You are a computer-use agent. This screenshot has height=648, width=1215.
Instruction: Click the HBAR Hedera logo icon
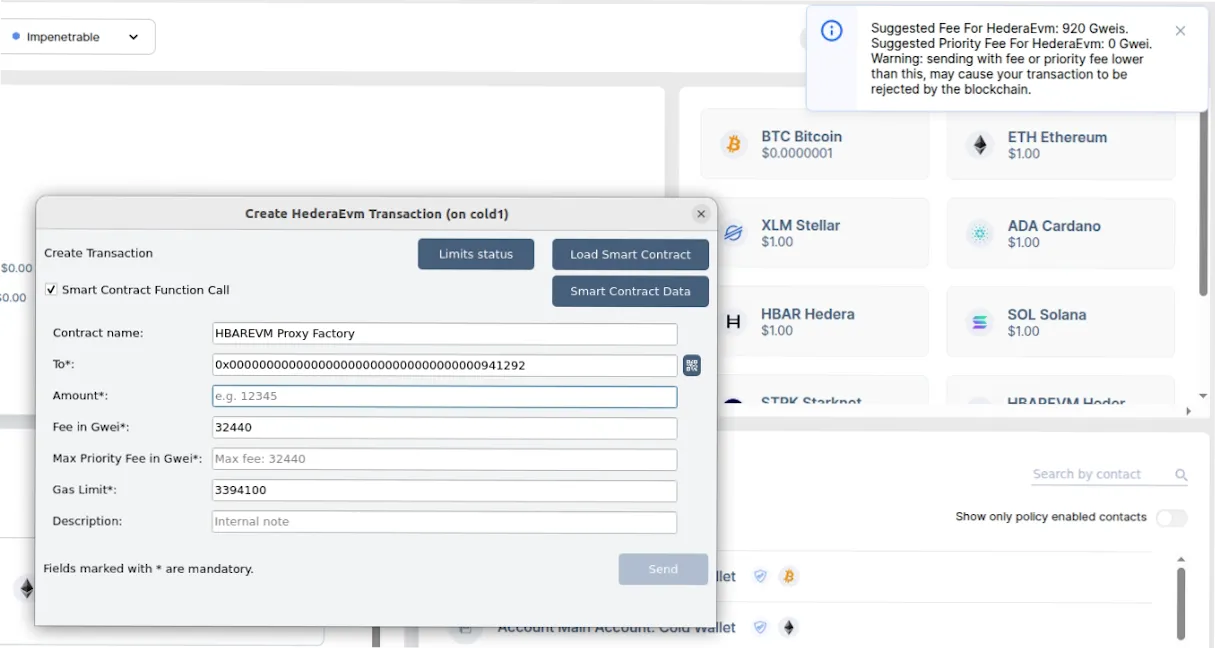733,322
